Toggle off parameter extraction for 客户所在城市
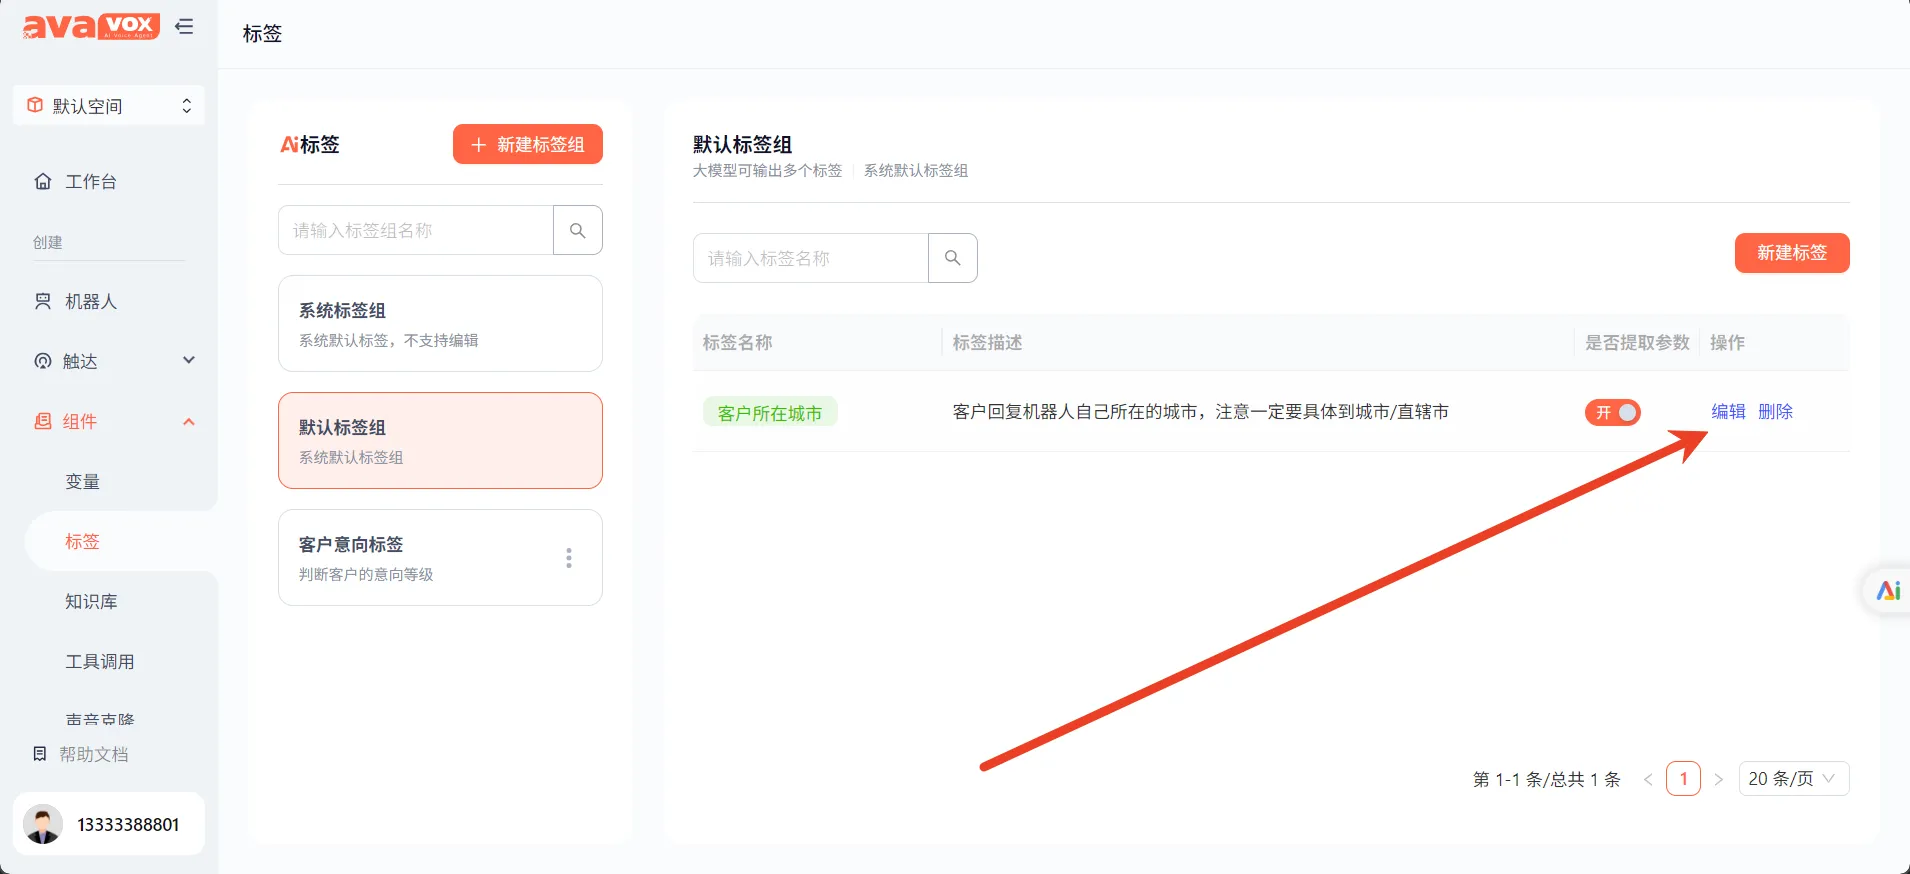 pyautogui.click(x=1612, y=412)
